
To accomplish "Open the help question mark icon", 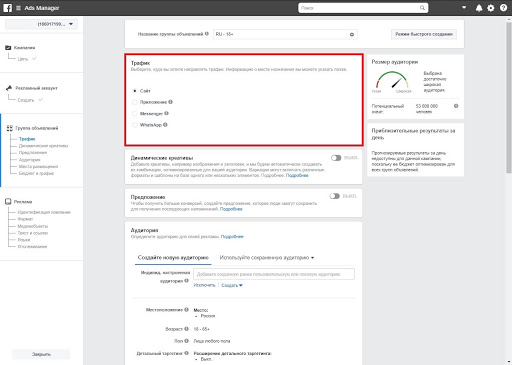I will pos(503,8).
